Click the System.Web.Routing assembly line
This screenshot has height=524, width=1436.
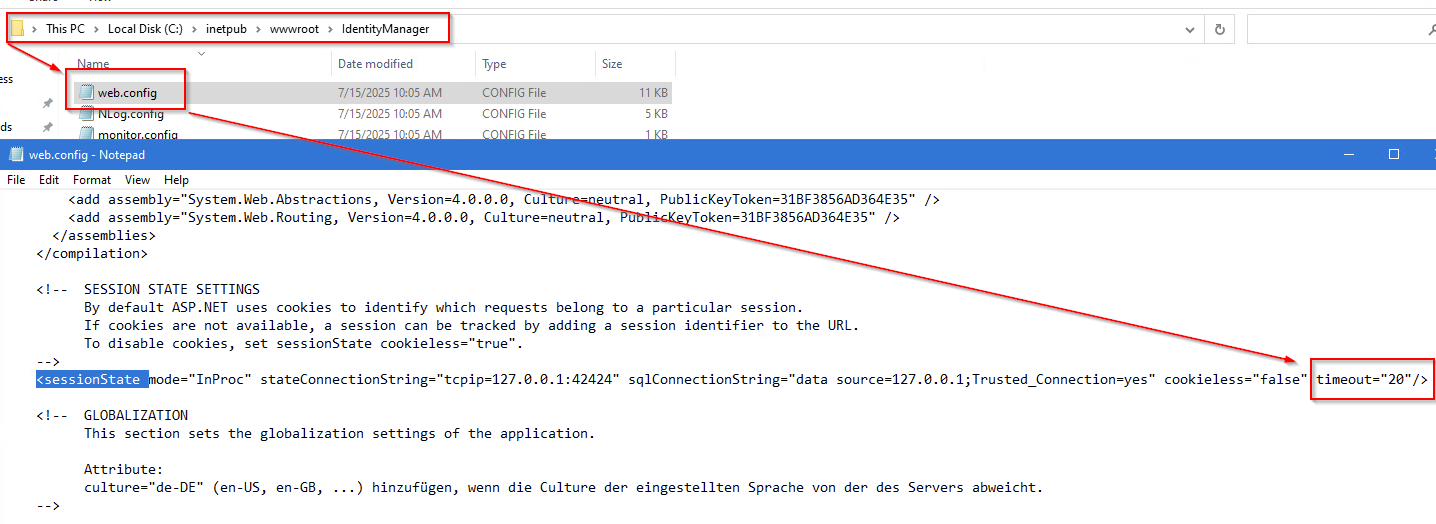484,217
